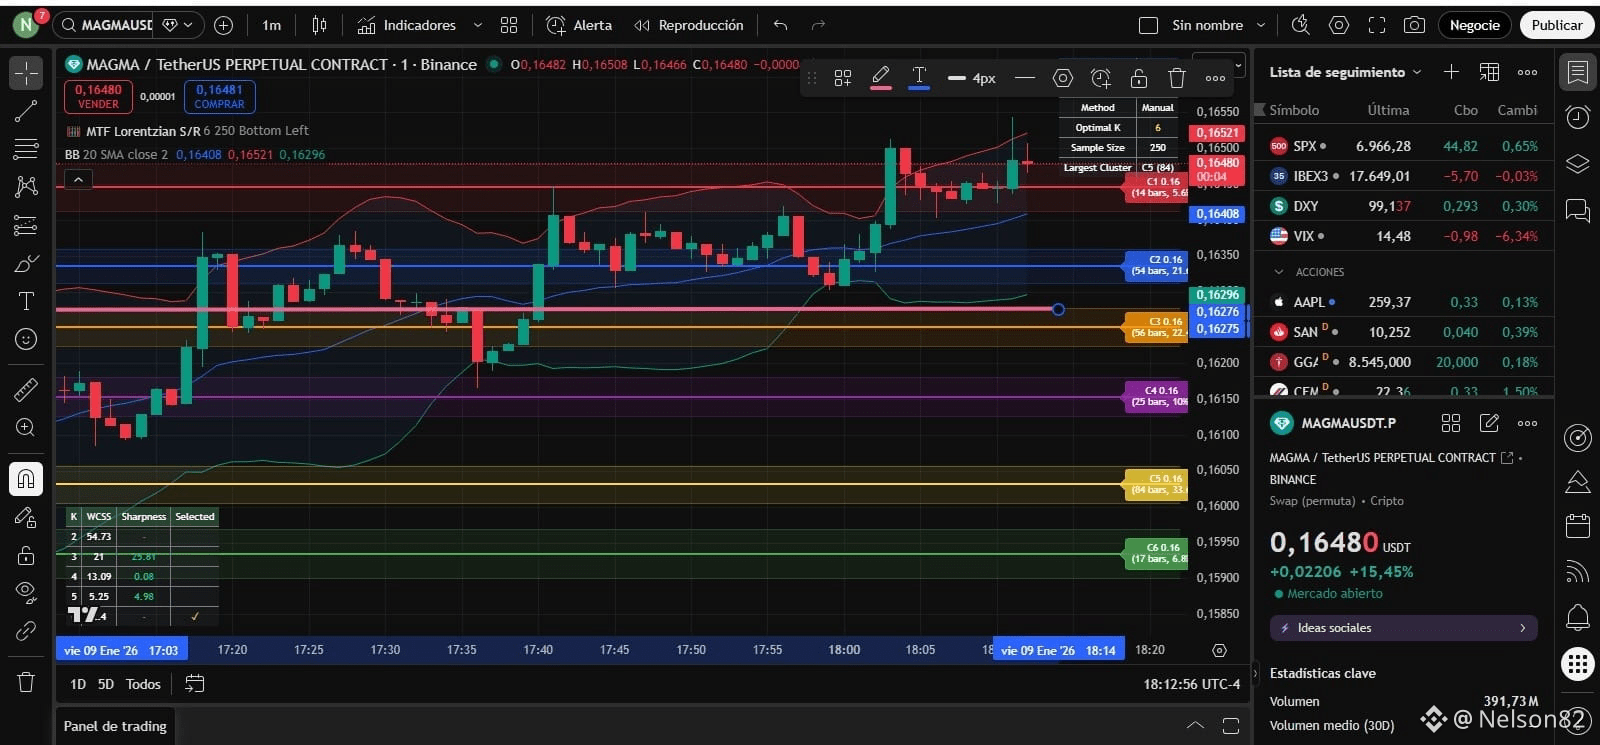Screen dimensions: 1600x745
Task: Lock the selected drawing in floating toolbar
Action: pyautogui.click(x=1139, y=78)
